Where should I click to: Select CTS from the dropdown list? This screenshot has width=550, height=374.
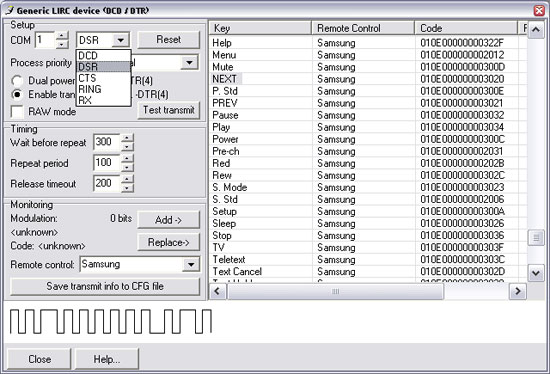[103, 78]
